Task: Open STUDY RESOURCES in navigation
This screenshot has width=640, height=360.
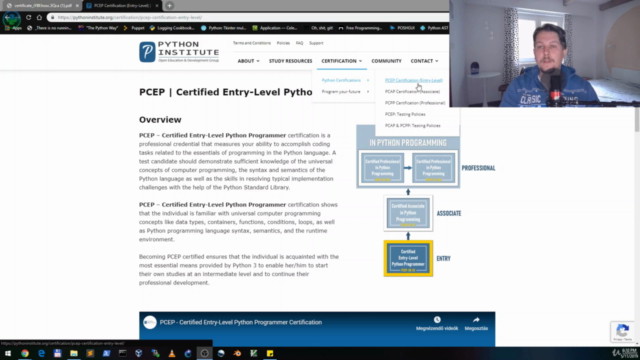Action: pyautogui.click(x=291, y=61)
